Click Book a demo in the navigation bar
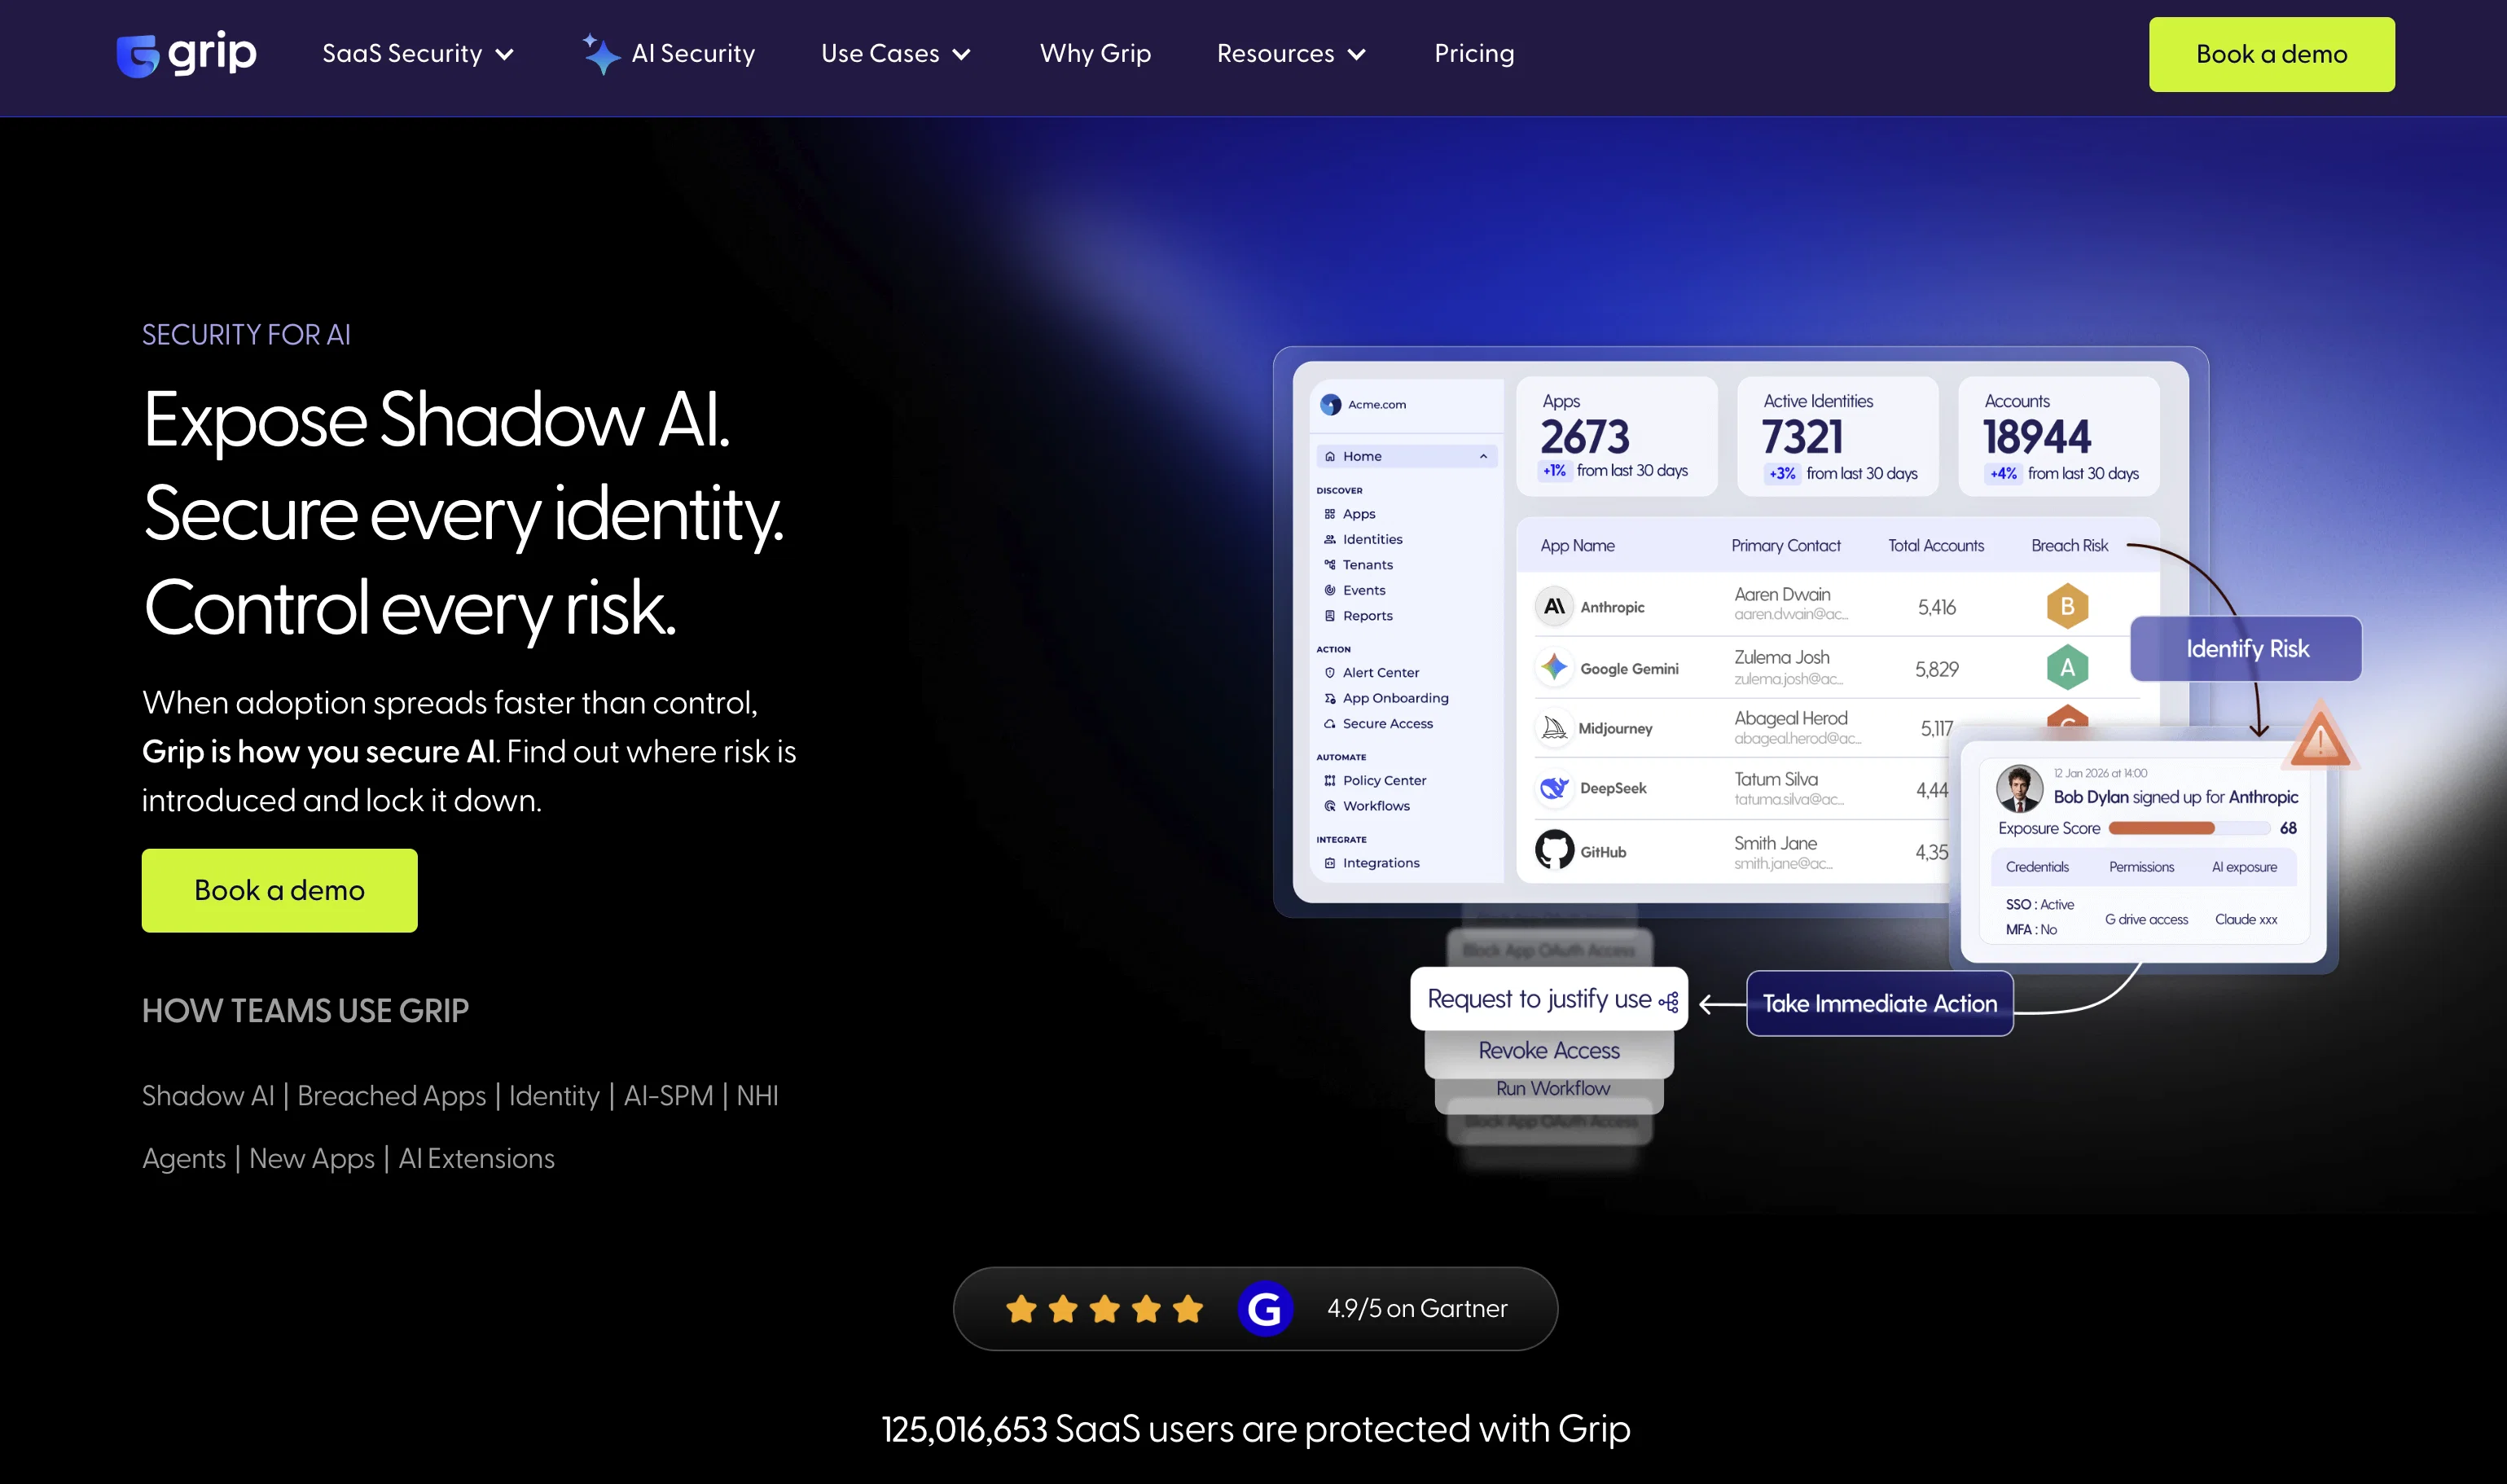The height and width of the screenshot is (1484, 2507). (2271, 55)
